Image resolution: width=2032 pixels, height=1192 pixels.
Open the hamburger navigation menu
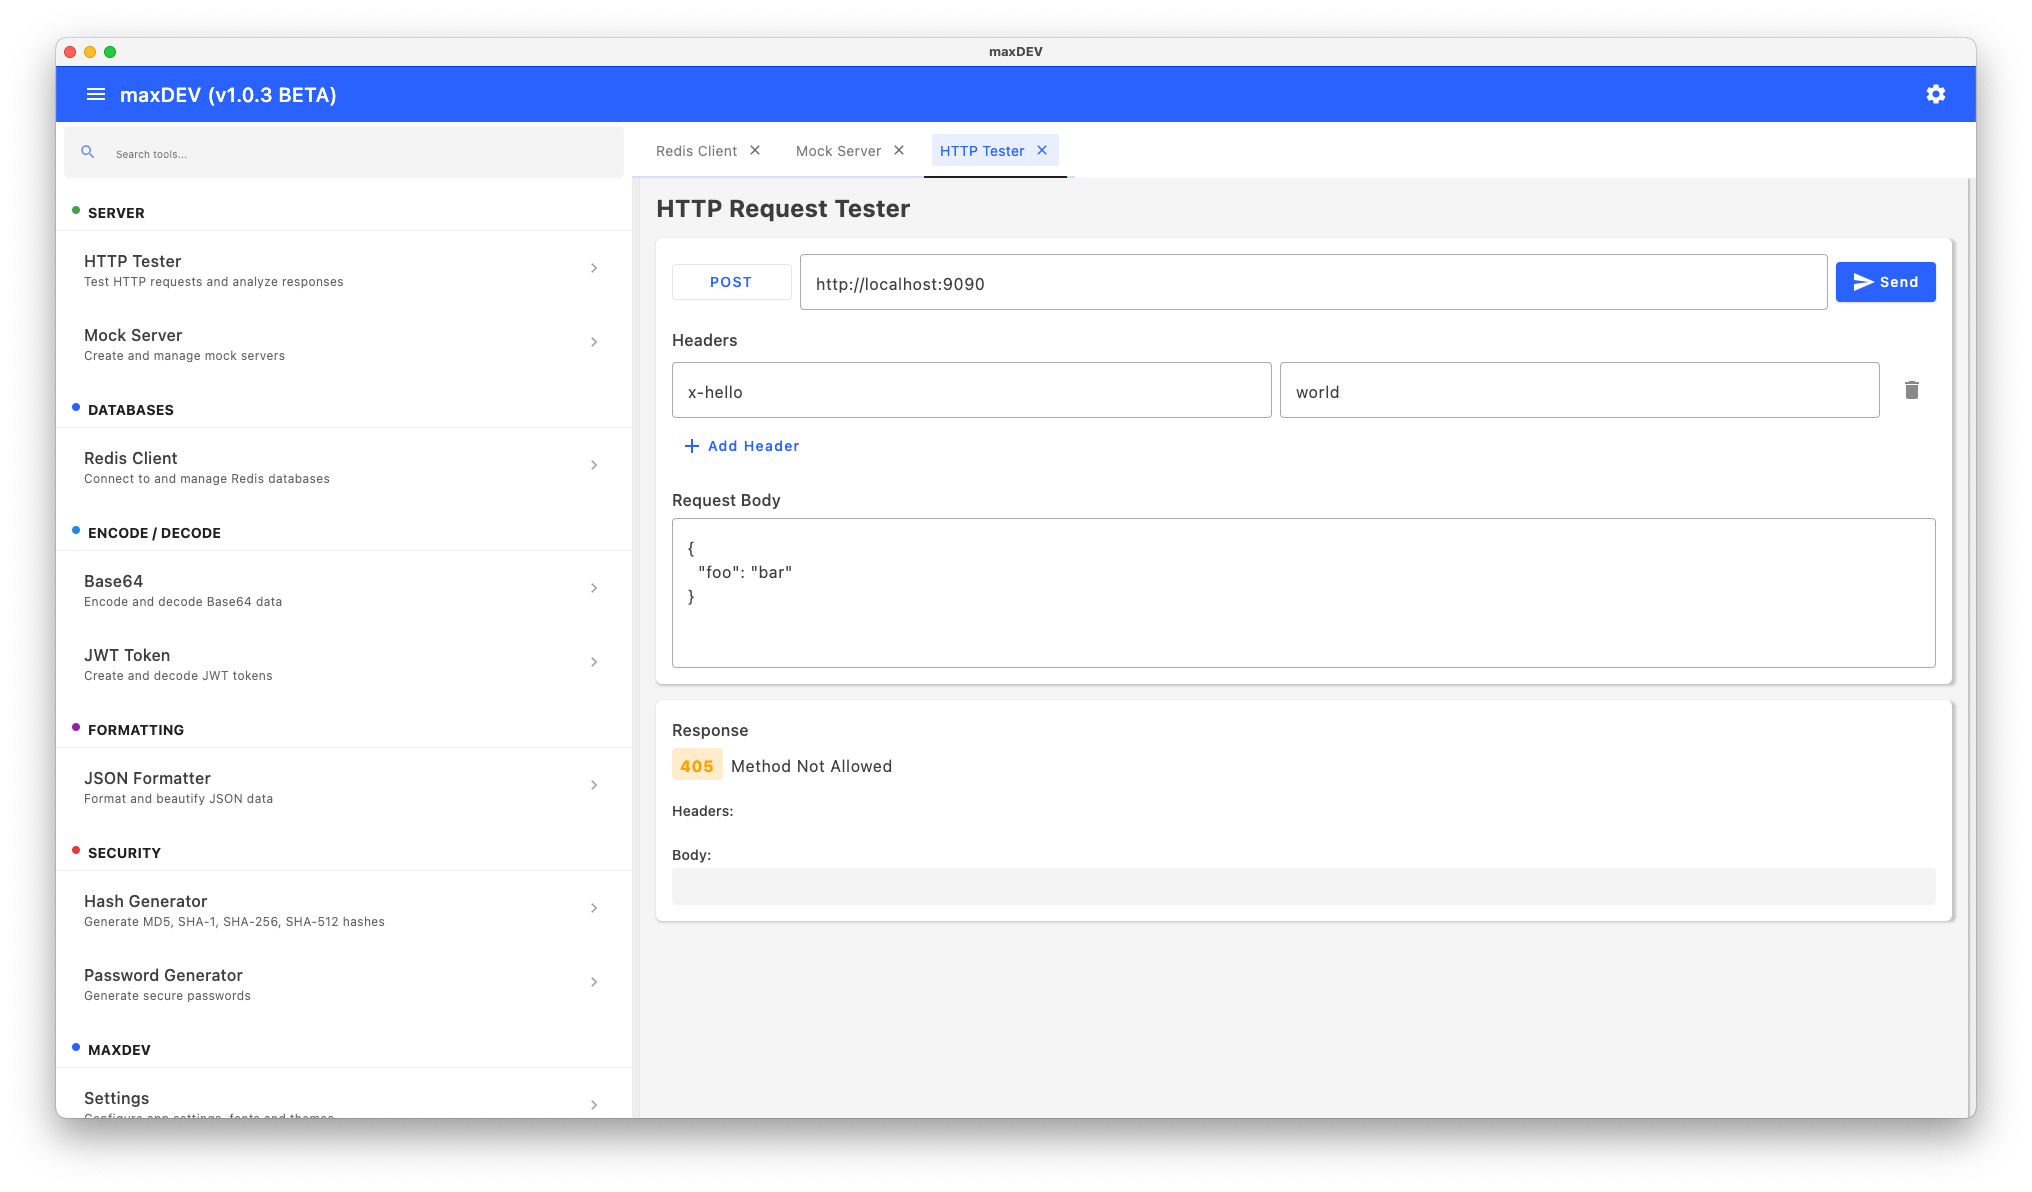(x=96, y=94)
